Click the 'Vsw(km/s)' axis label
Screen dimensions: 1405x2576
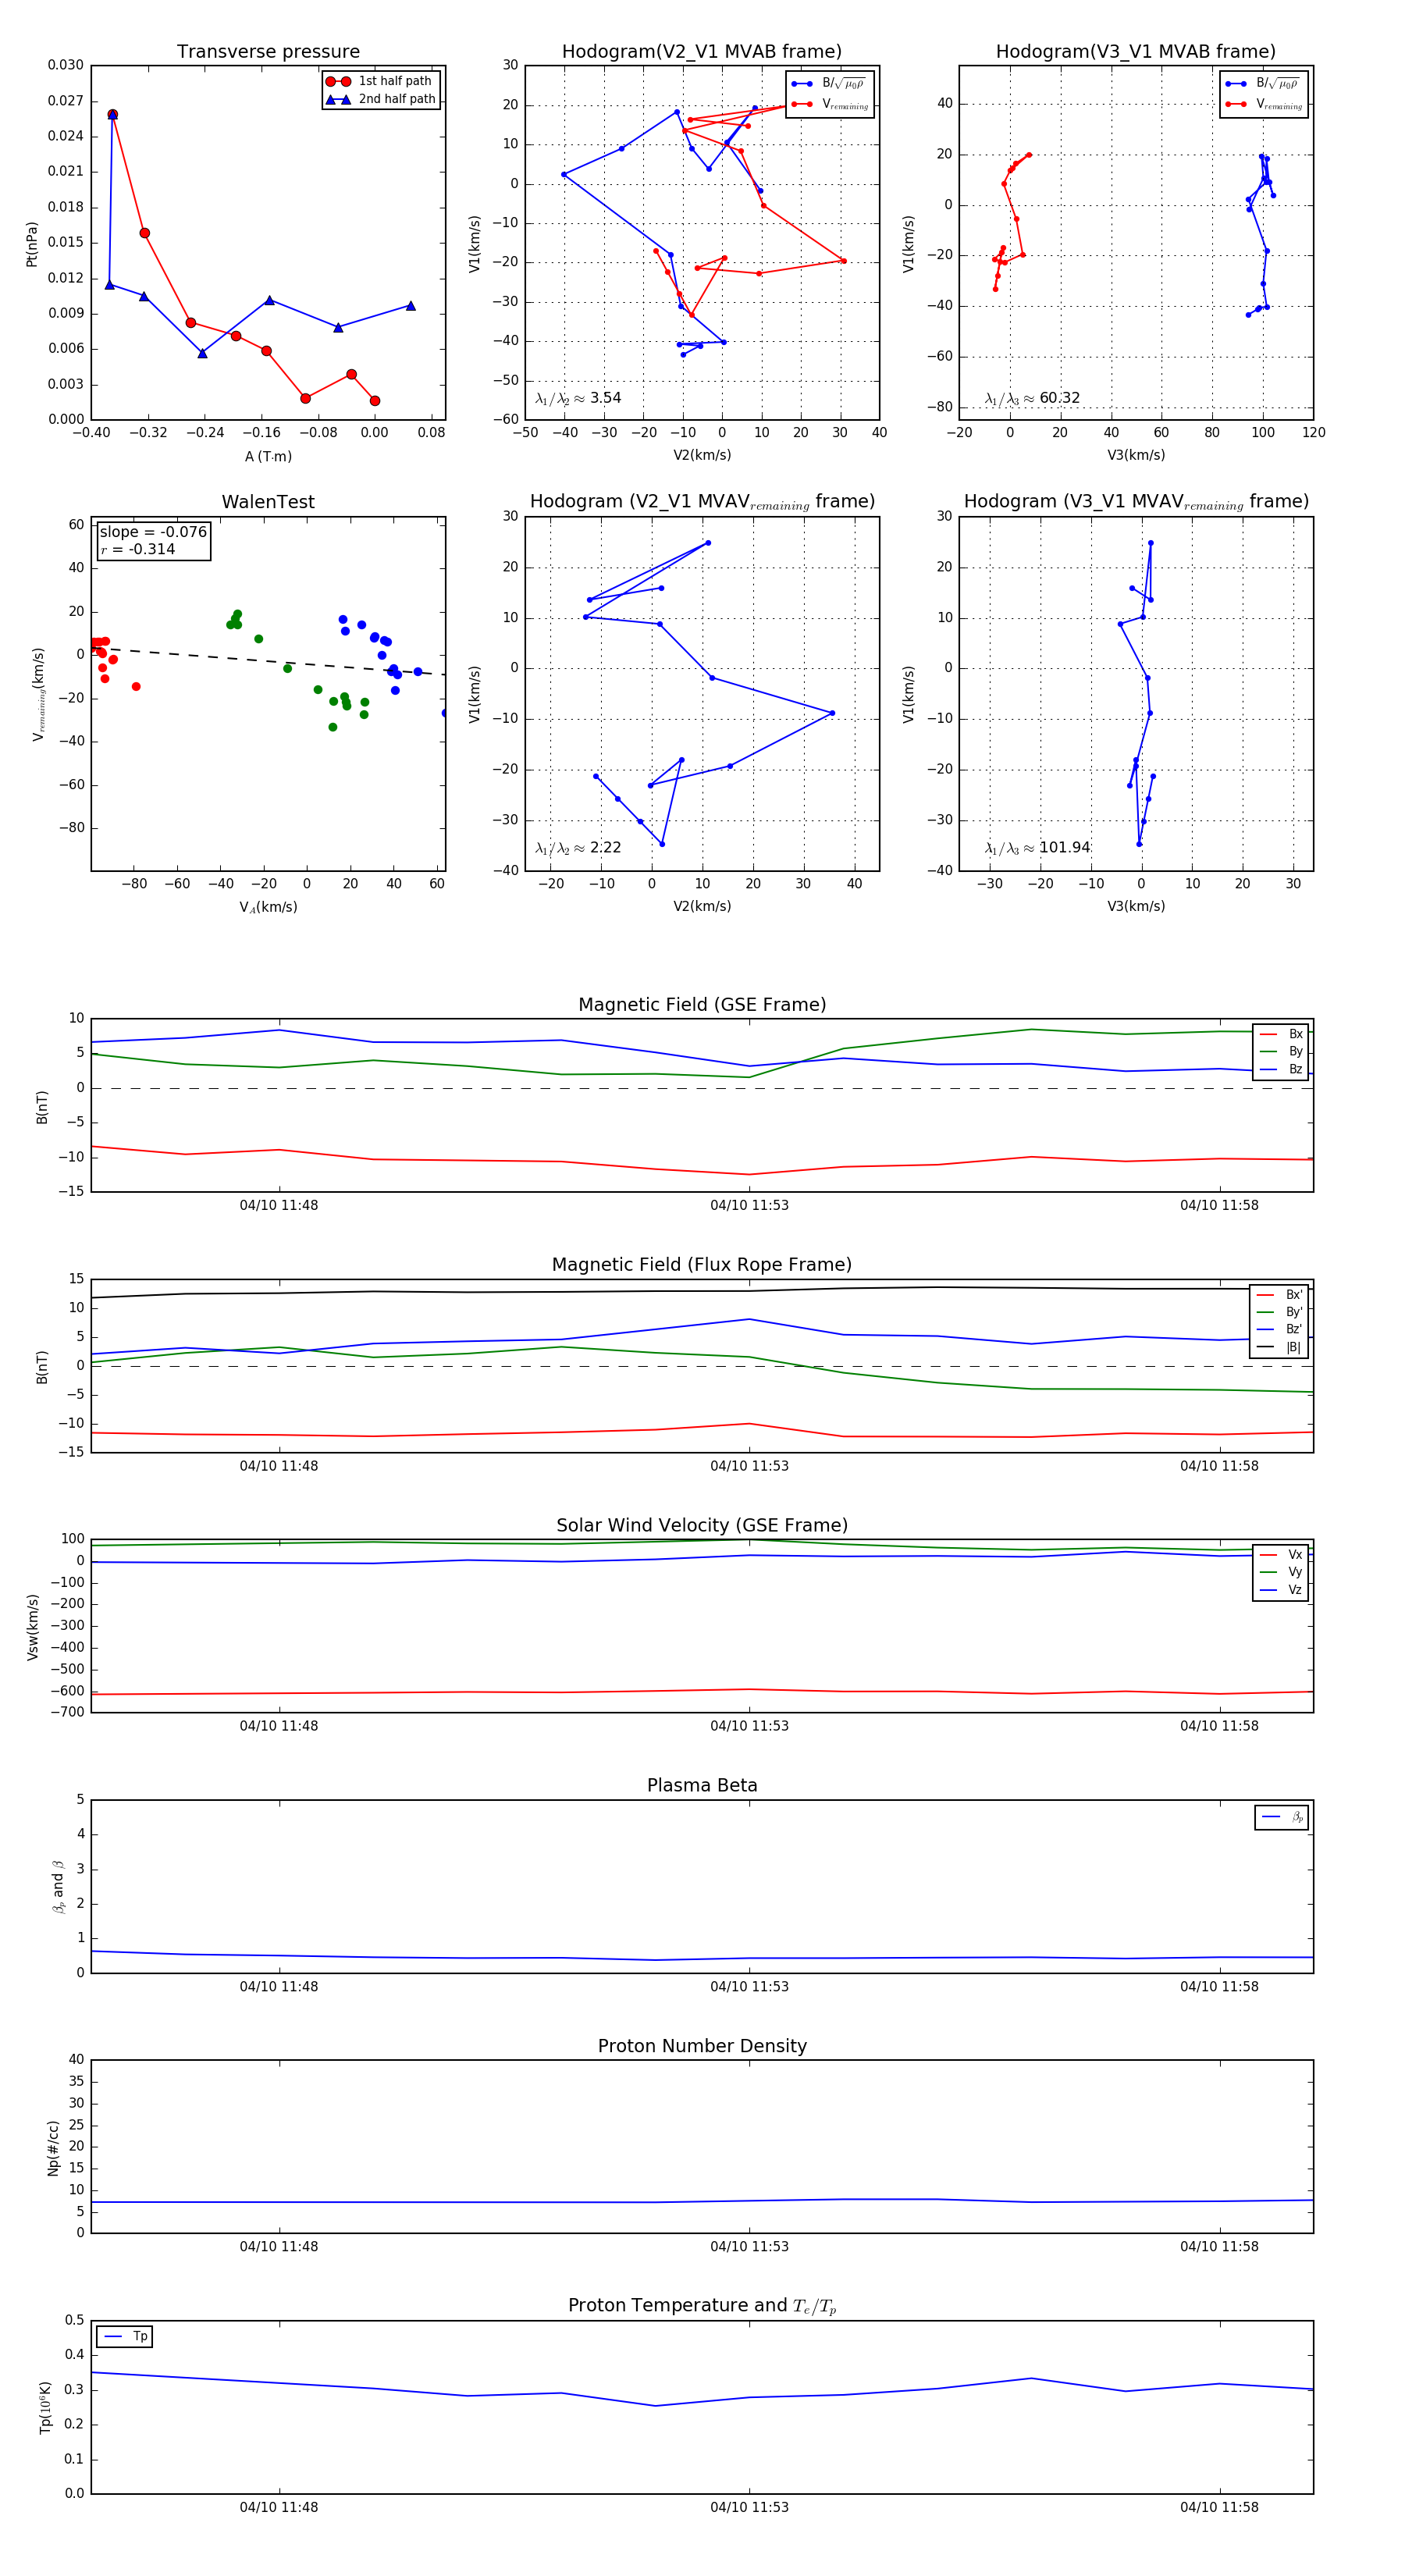click(32, 1627)
